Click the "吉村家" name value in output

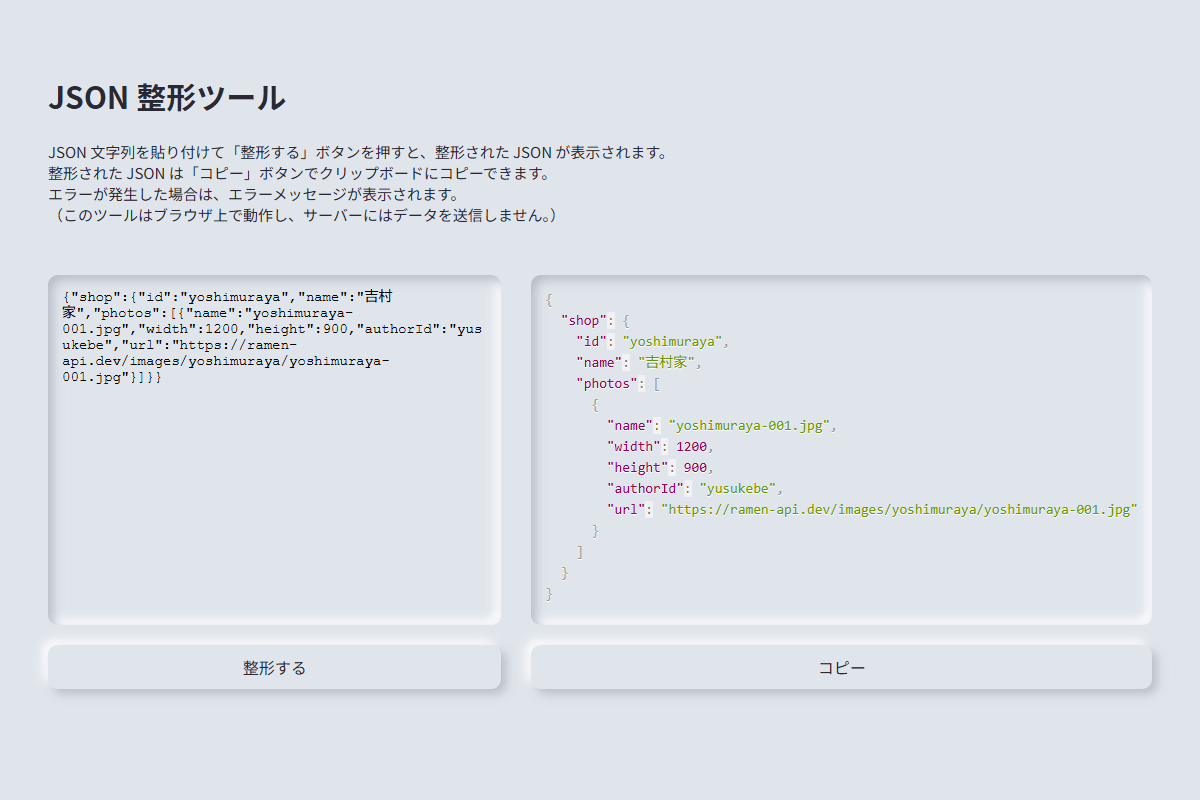coord(666,362)
